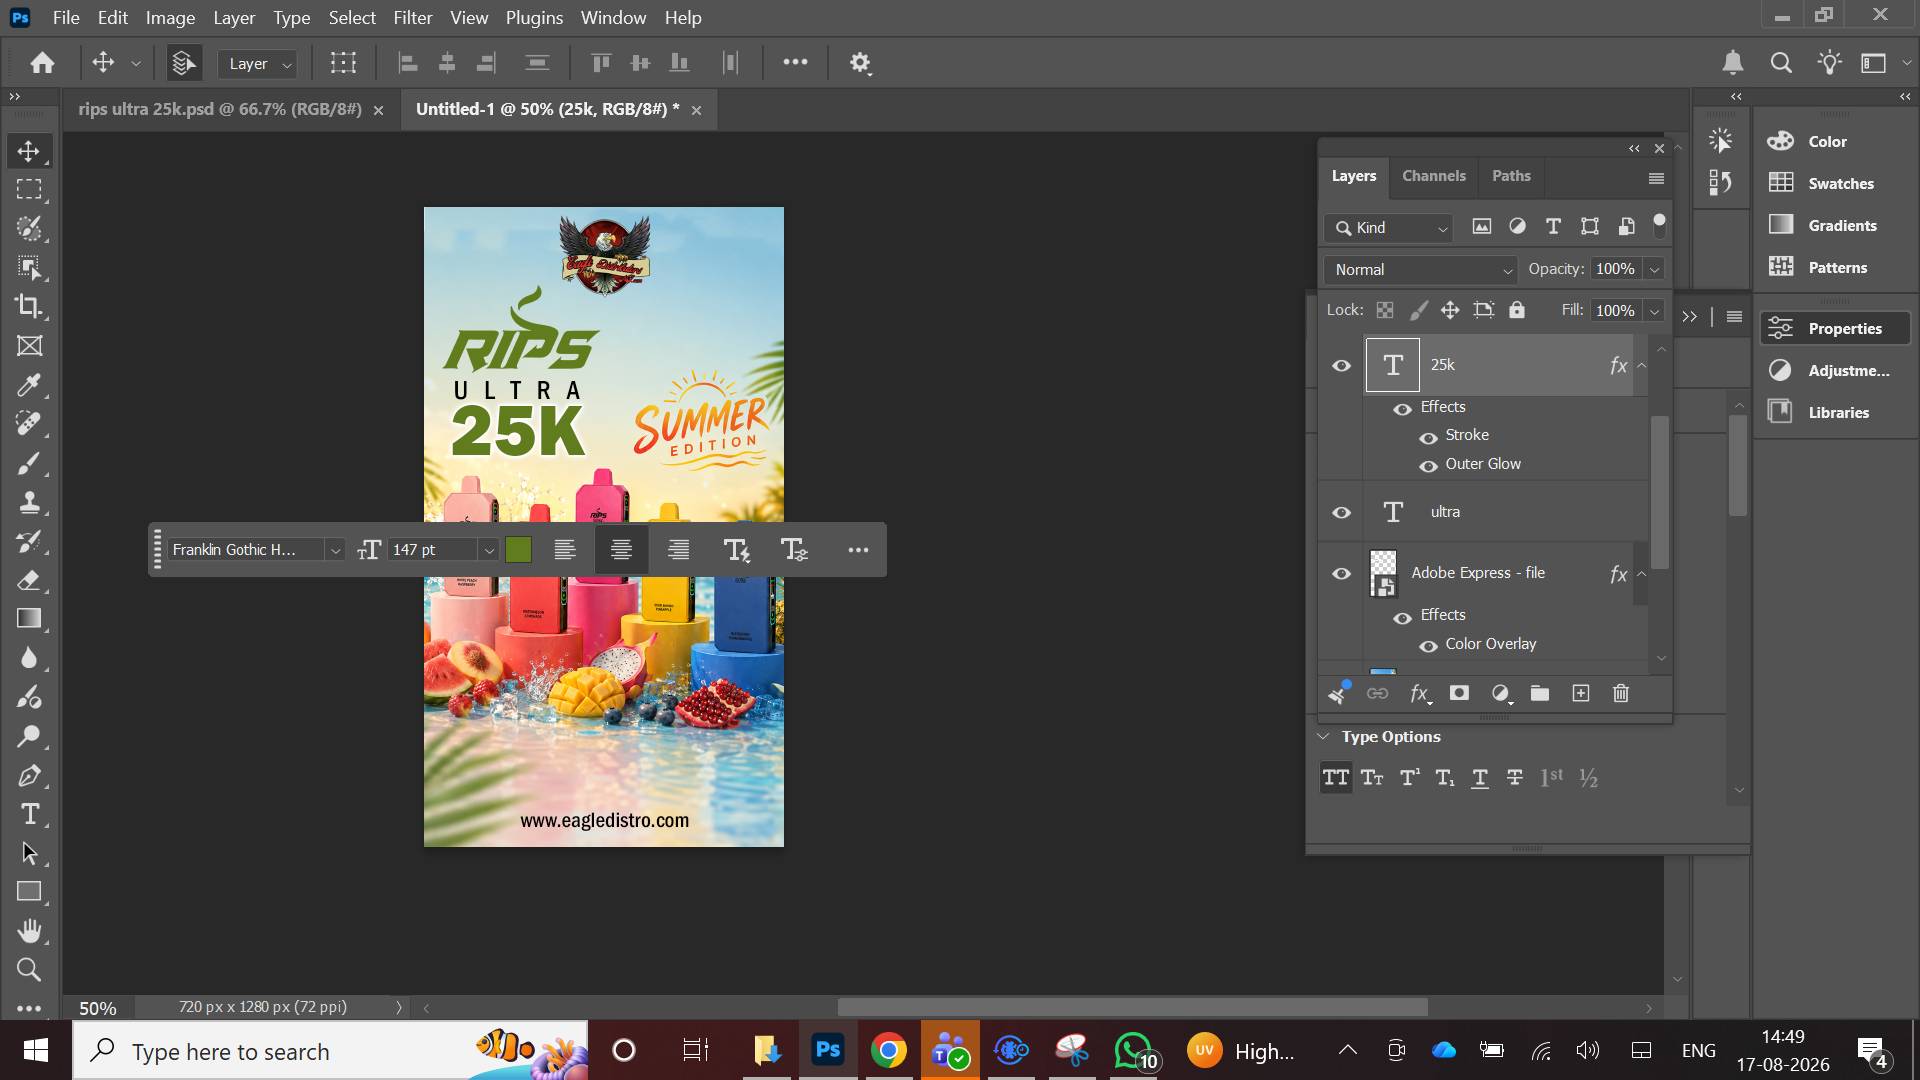Select the Clone Stamp tool
Screen dimensions: 1920x1080
point(29,502)
